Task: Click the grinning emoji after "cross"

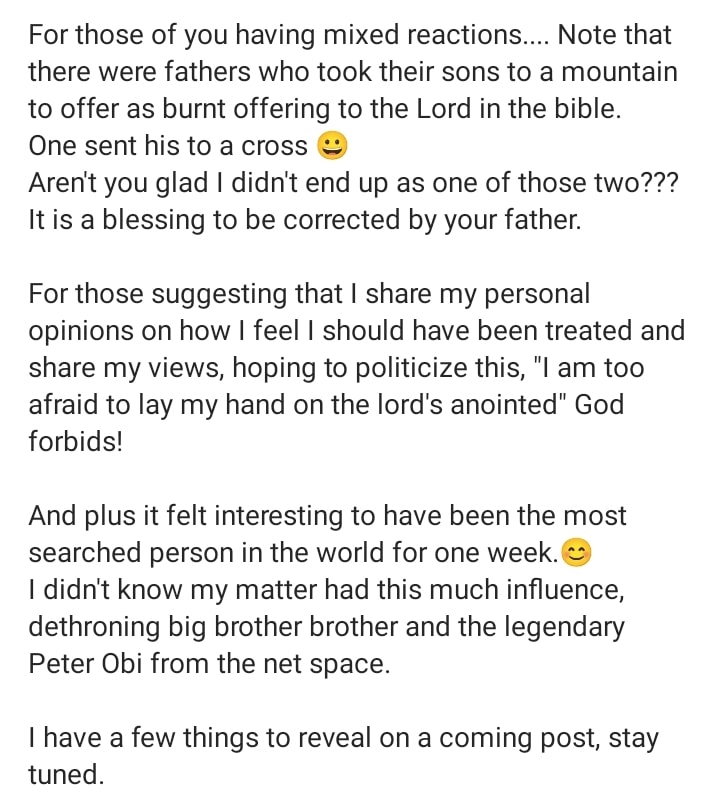Action: (x=332, y=146)
